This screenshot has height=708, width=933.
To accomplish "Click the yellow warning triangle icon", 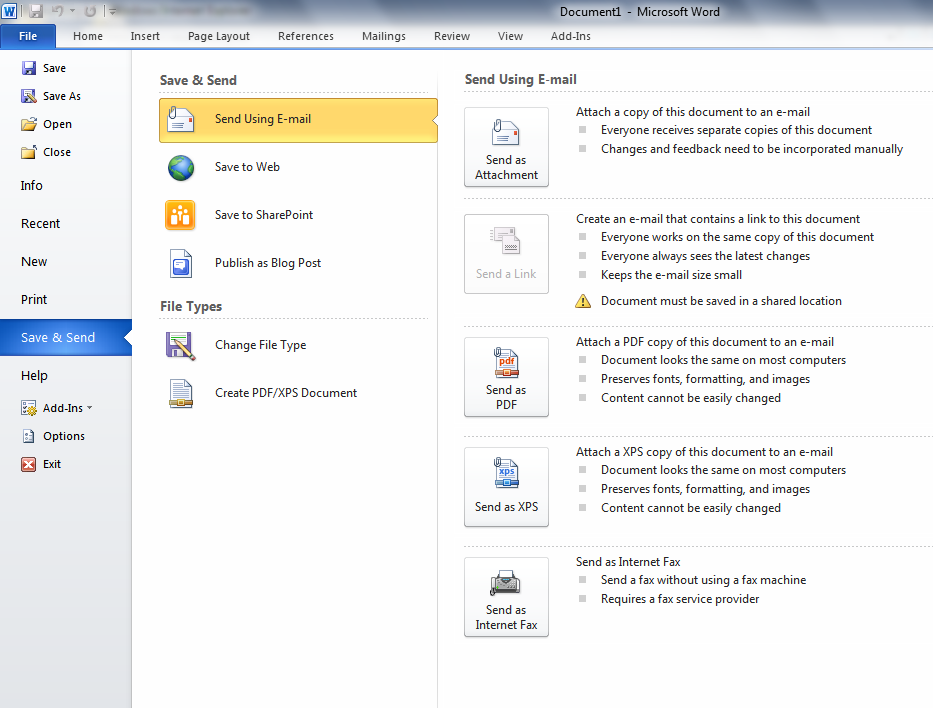I will click(583, 301).
